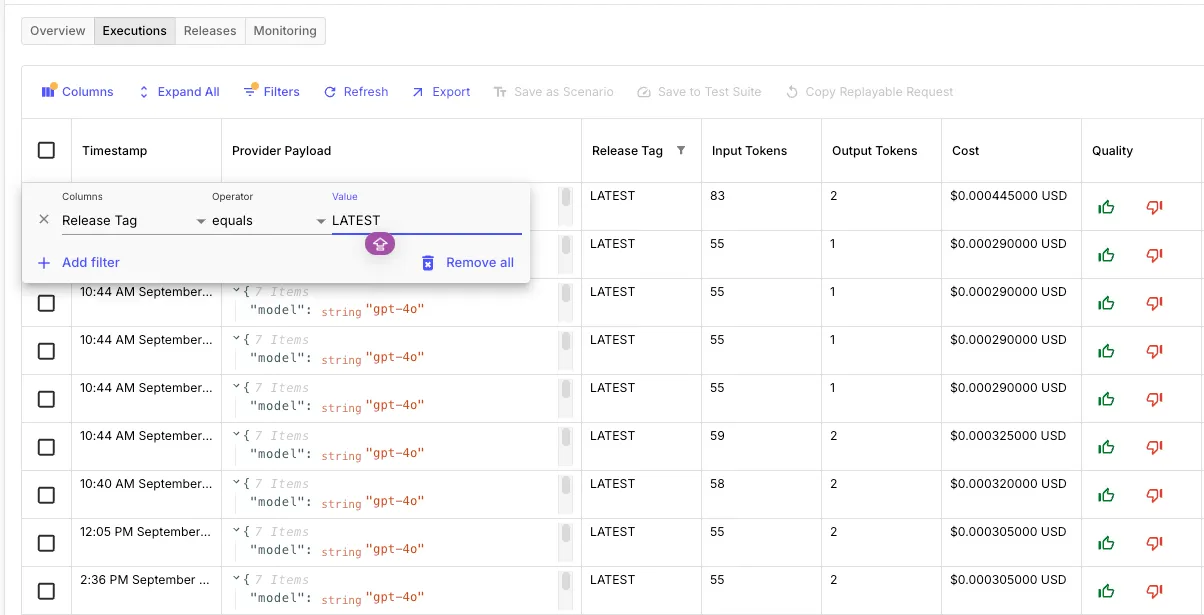Check the 10:40 AM execution row
The width and height of the screenshot is (1204, 615).
click(46, 495)
